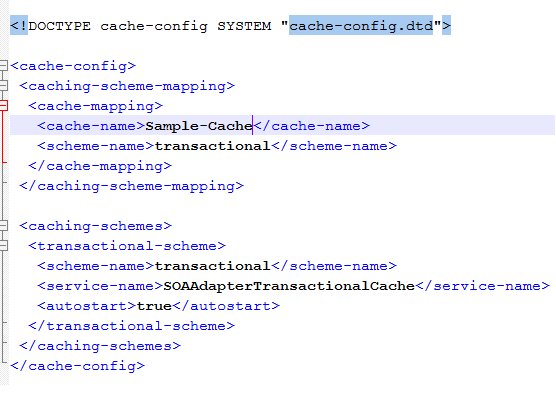The height and width of the screenshot is (395, 556).
Task: Click closing cache-name tag
Action: 312,126
